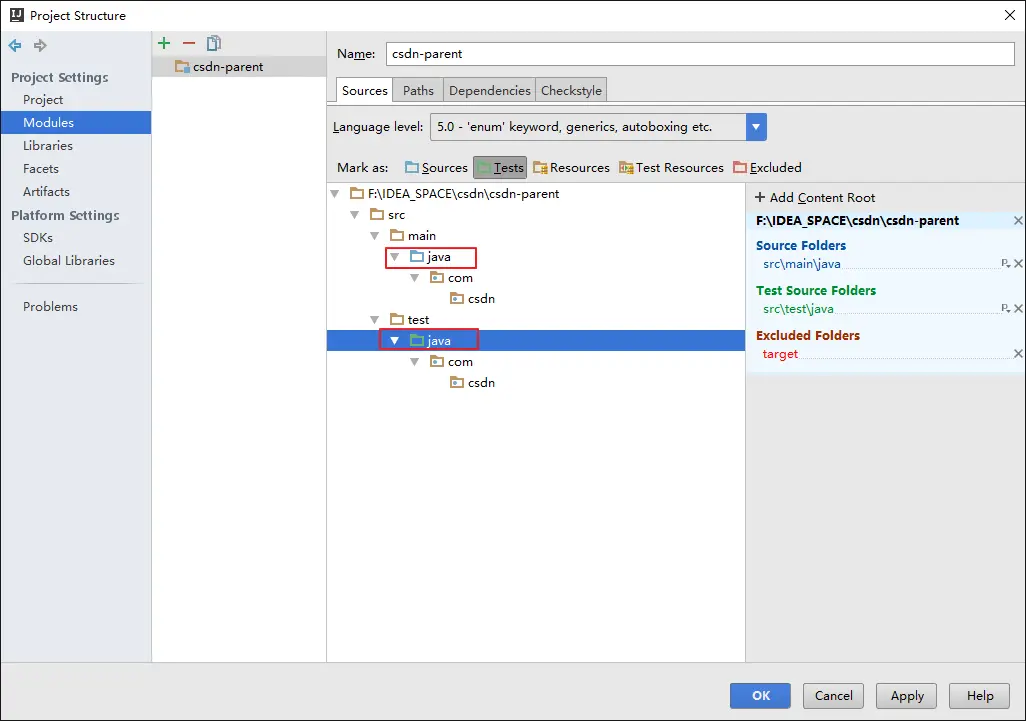Viewport: 1026px width, 721px height.
Task: Open the Libraries section
Action: click(48, 145)
